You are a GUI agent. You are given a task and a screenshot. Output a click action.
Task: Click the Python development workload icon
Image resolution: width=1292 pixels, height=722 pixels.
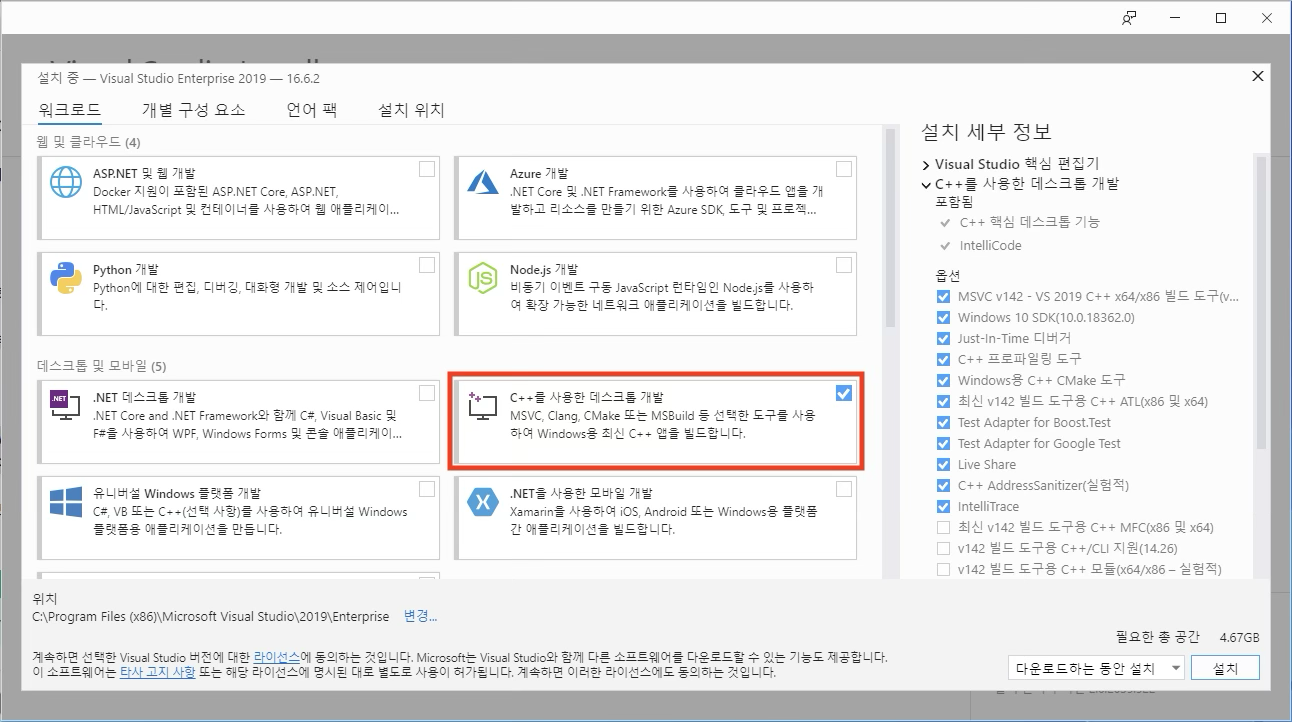click(x=66, y=279)
